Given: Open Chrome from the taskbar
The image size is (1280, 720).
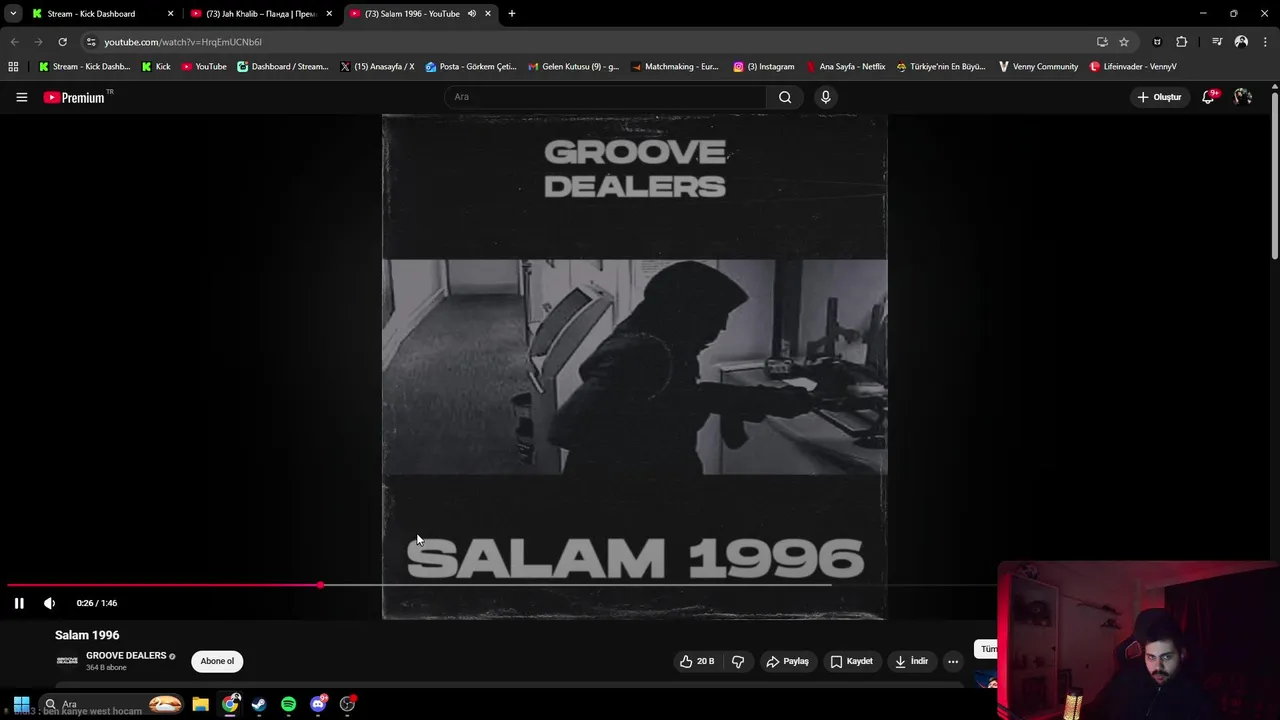Looking at the screenshot, I should click(x=230, y=704).
